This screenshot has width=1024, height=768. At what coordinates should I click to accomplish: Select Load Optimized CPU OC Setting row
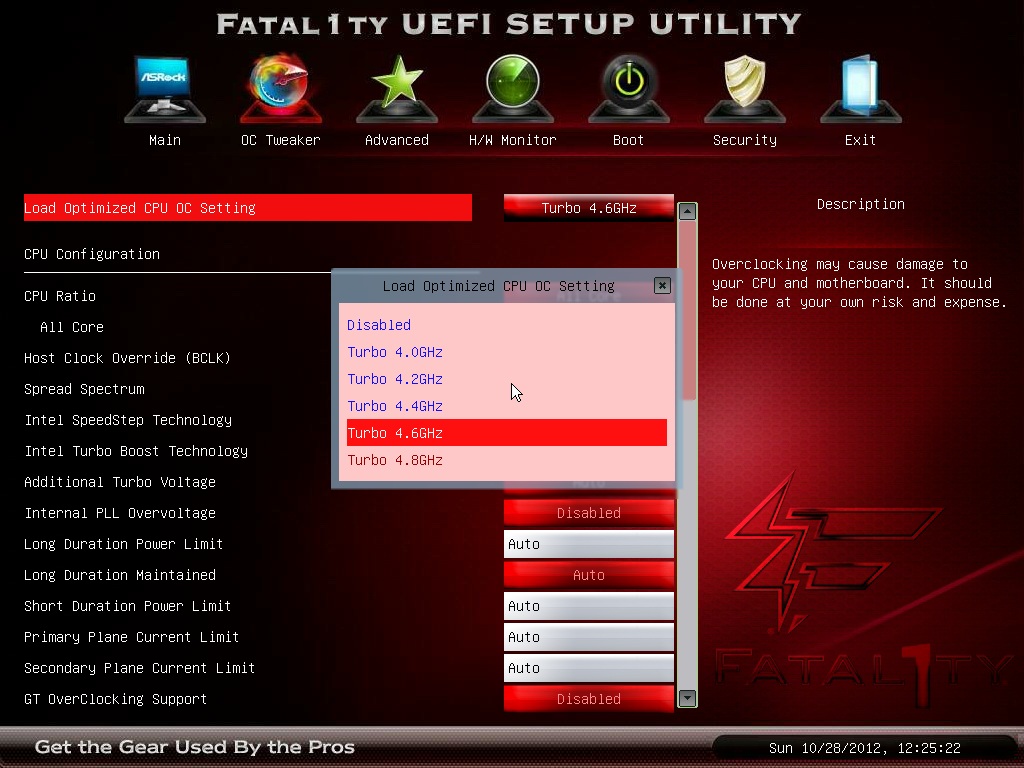(x=248, y=208)
